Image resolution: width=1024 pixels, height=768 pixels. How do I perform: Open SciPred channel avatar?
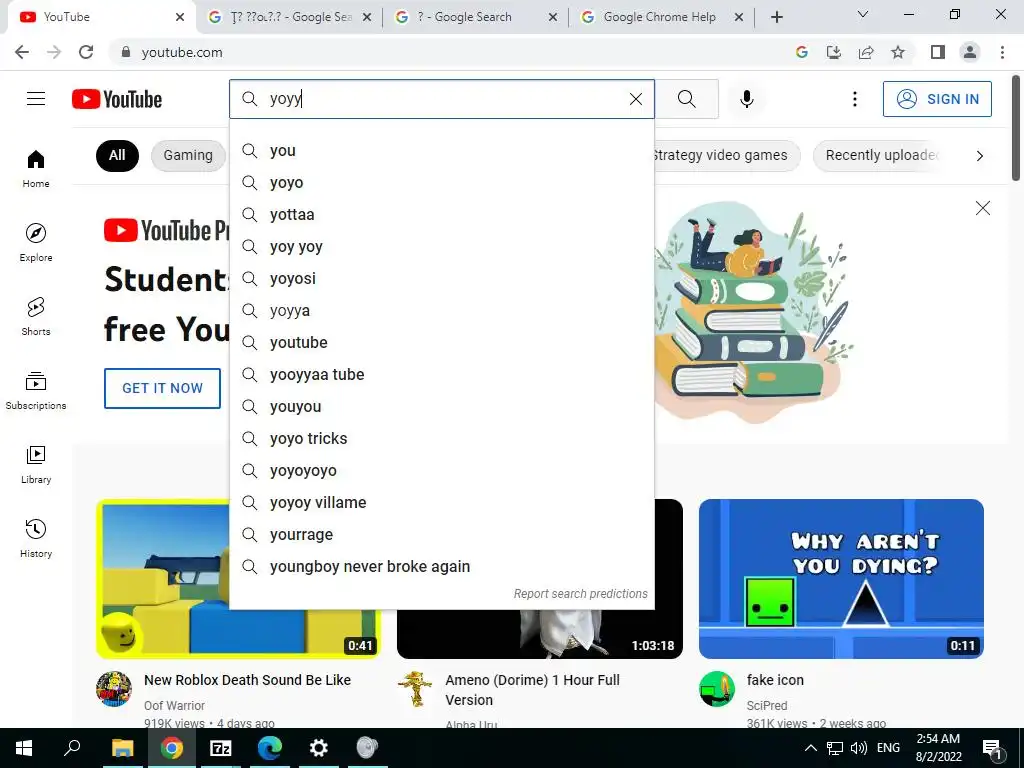[716, 688]
